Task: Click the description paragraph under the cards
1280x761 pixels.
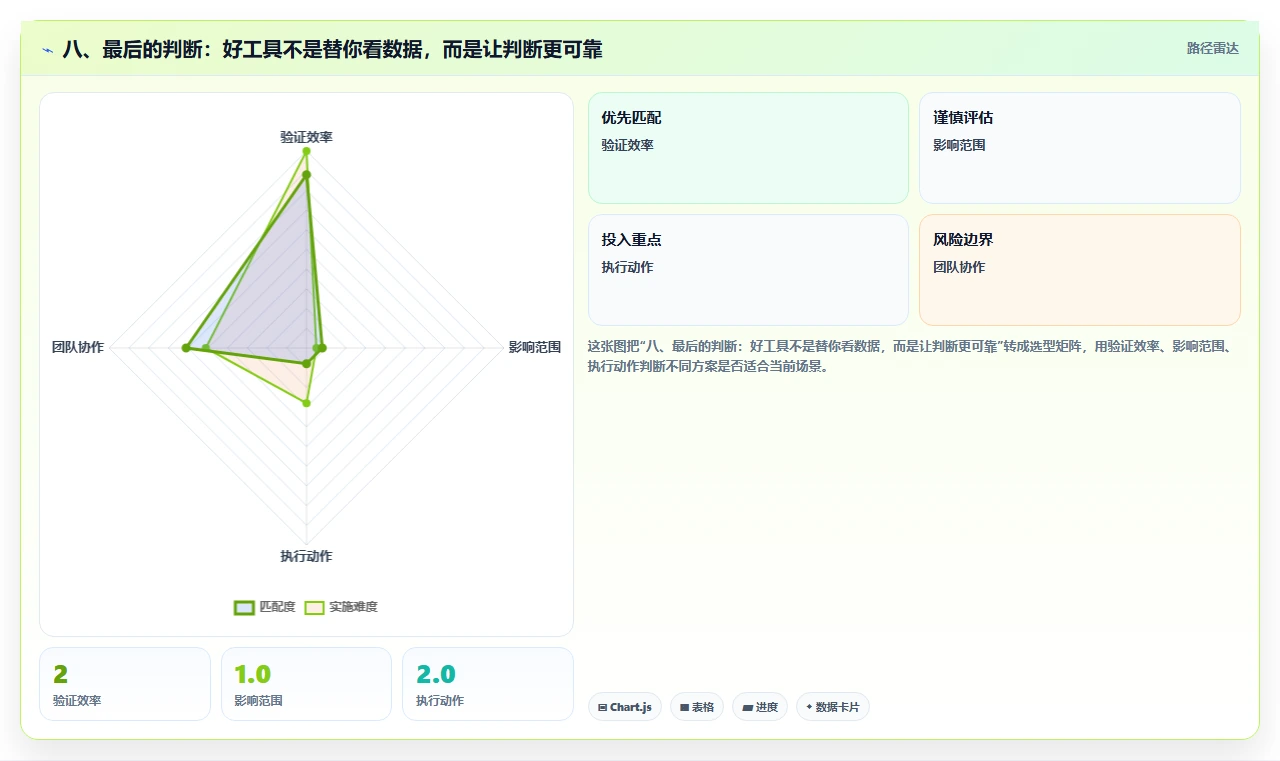Action: click(x=914, y=356)
